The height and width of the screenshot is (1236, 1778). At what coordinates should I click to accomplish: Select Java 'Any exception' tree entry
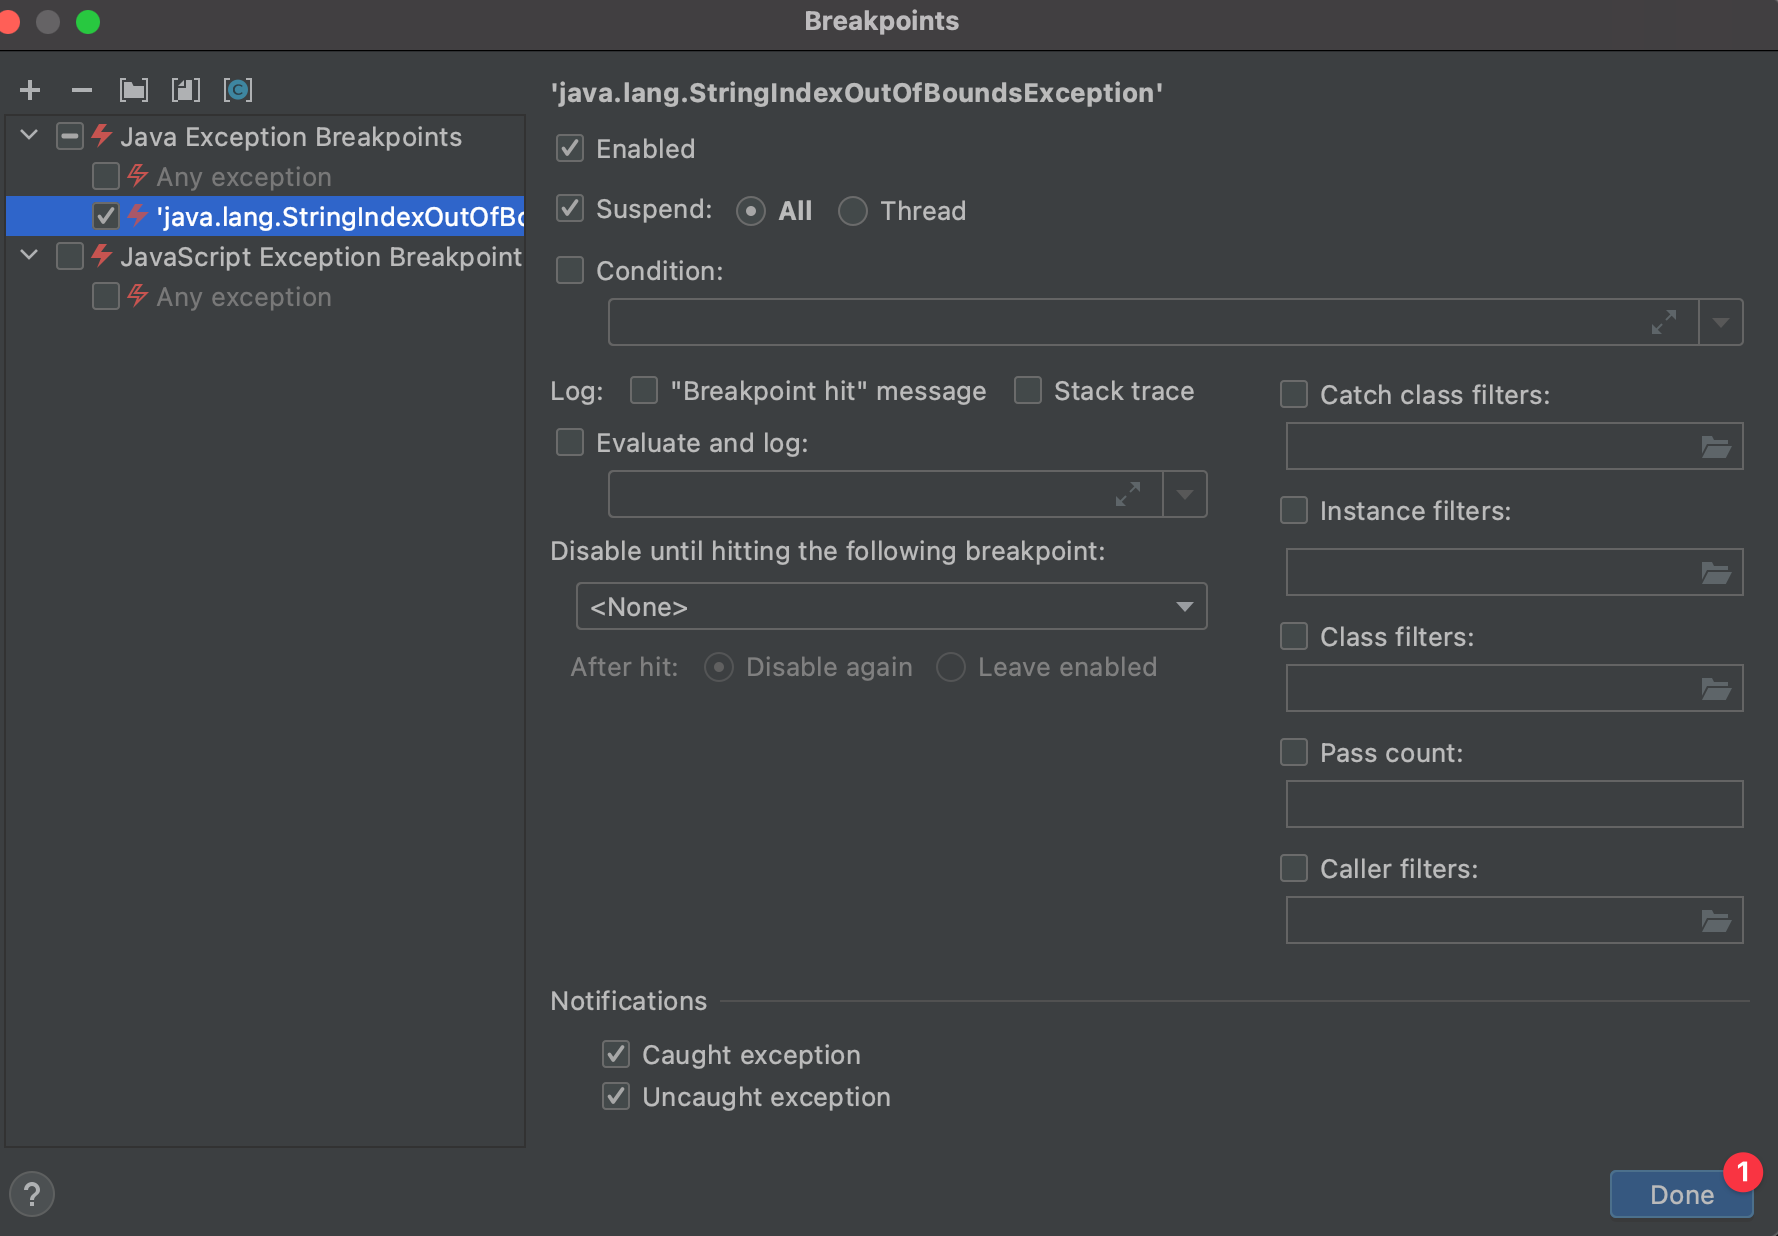tap(243, 177)
